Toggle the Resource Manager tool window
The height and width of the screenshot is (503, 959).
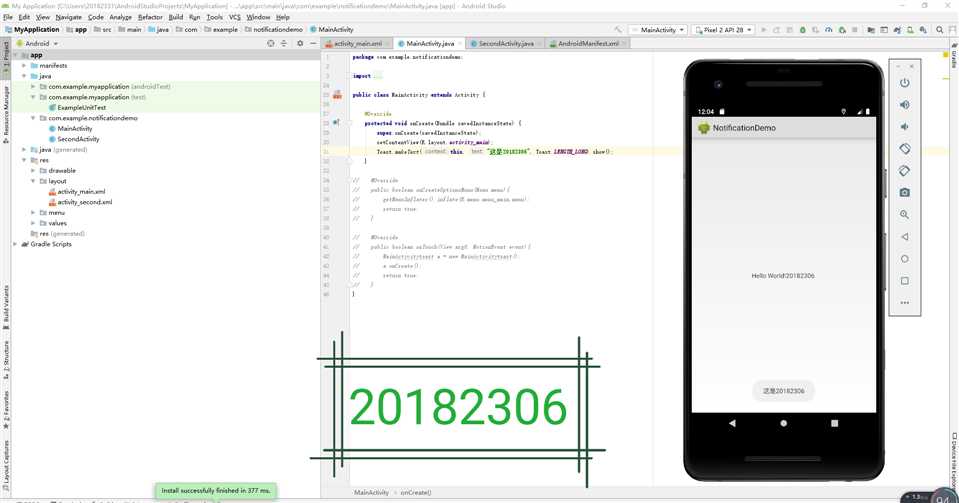pyautogui.click(x=6, y=114)
